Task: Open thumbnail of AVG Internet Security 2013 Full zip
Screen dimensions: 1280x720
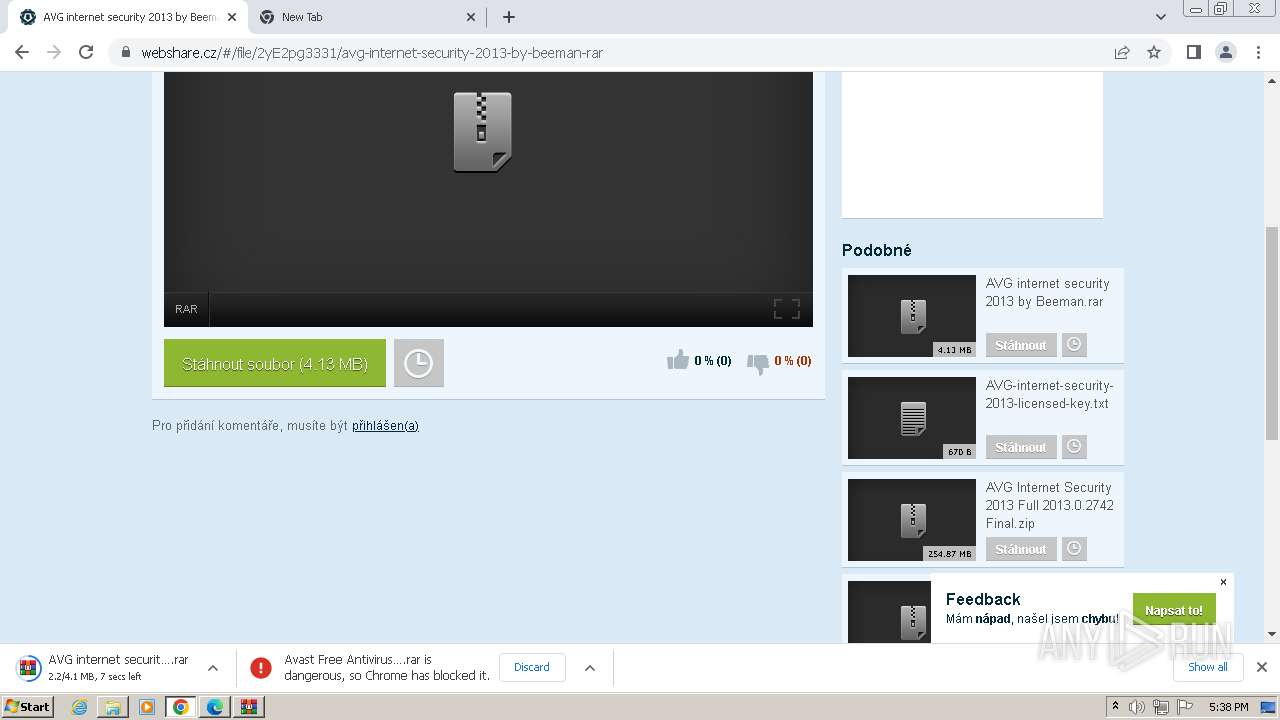Action: pos(912,520)
